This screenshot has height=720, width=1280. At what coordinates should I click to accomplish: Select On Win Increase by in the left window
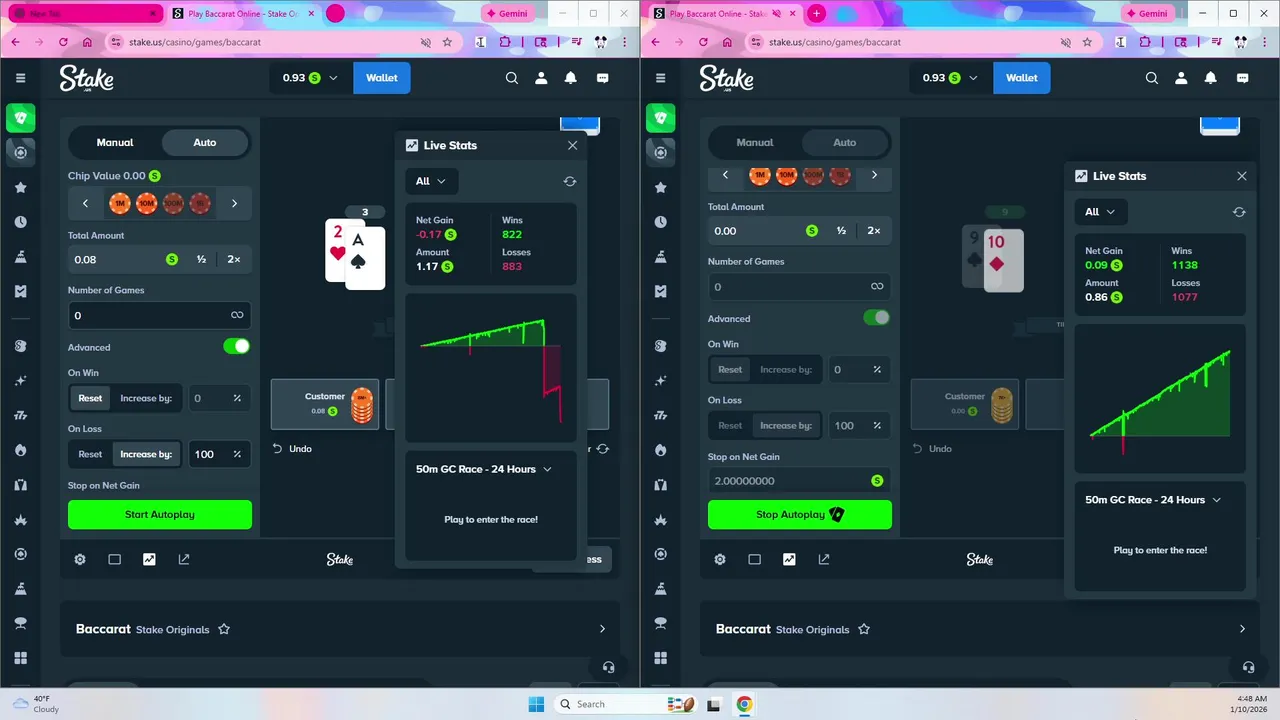pyautogui.click(x=146, y=398)
